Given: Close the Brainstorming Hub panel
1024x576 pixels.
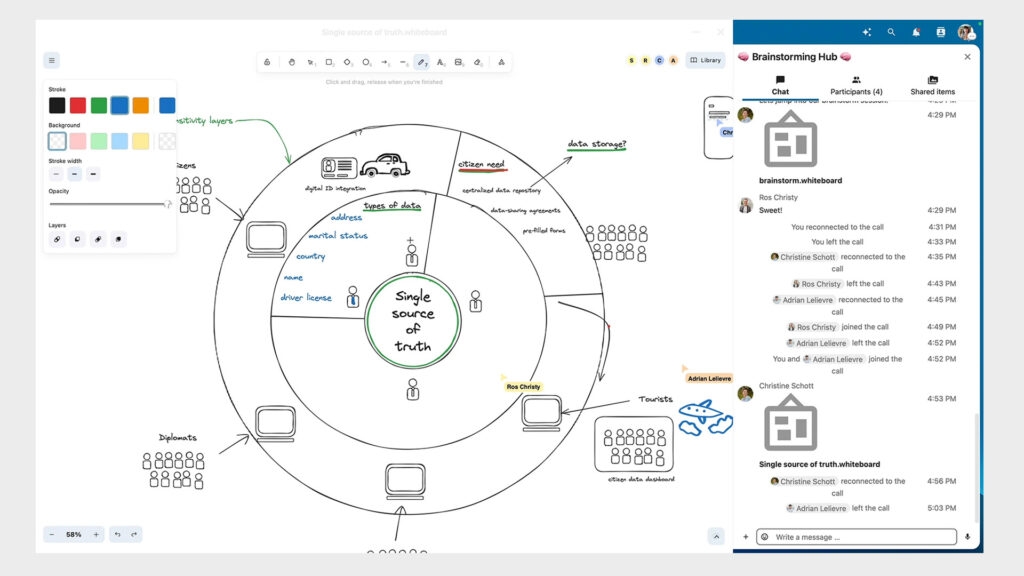Looking at the screenshot, I should tap(967, 57).
